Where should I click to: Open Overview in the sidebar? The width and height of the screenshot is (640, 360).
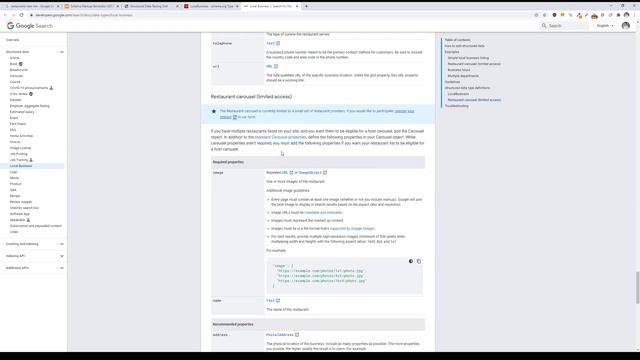pos(13,40)
